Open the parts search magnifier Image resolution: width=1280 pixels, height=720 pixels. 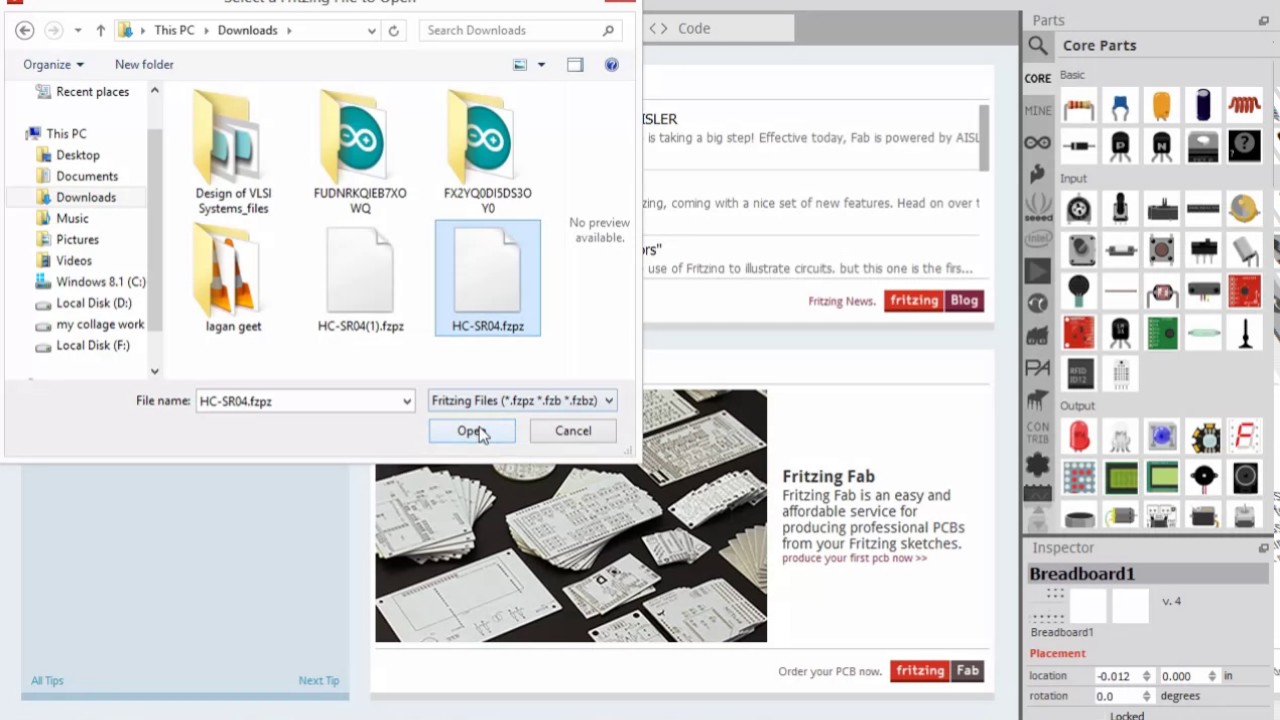[1038, 46]
